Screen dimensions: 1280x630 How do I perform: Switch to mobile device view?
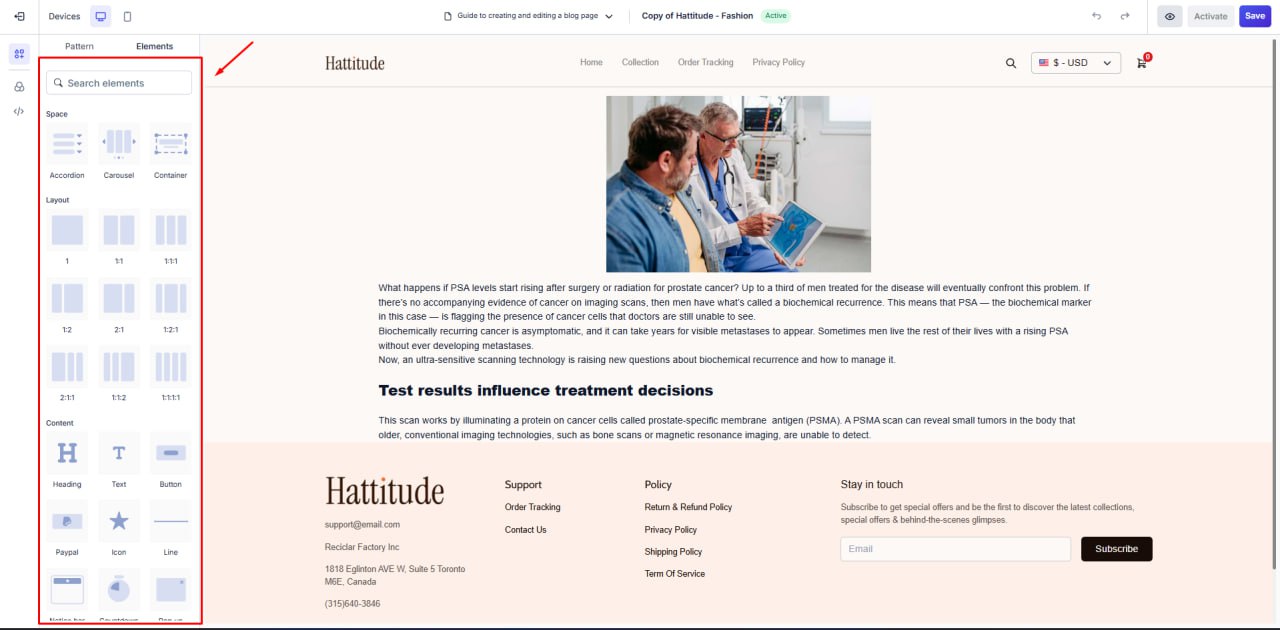(127, 16)
